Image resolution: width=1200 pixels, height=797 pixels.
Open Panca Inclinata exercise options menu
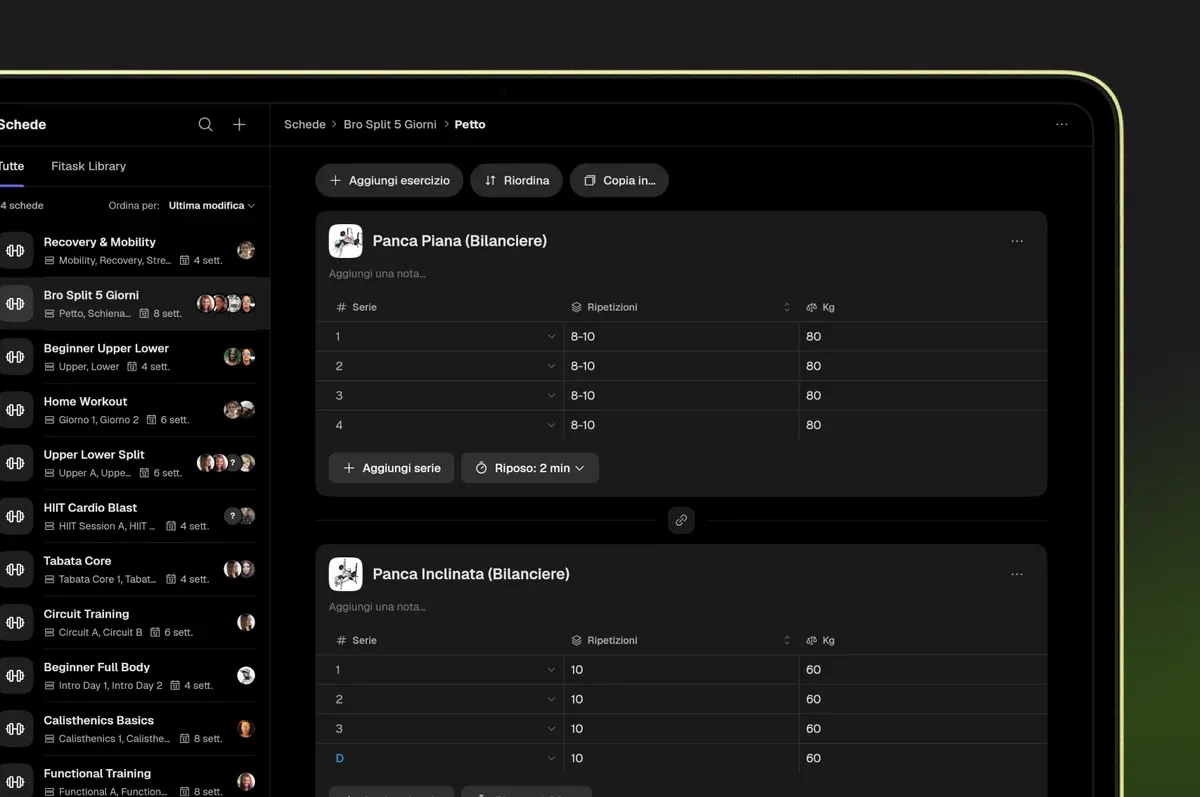click(x=1017, y=574)
